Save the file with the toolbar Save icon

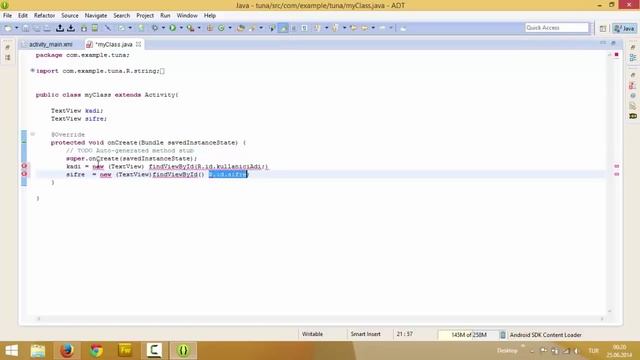click(26, 28)
